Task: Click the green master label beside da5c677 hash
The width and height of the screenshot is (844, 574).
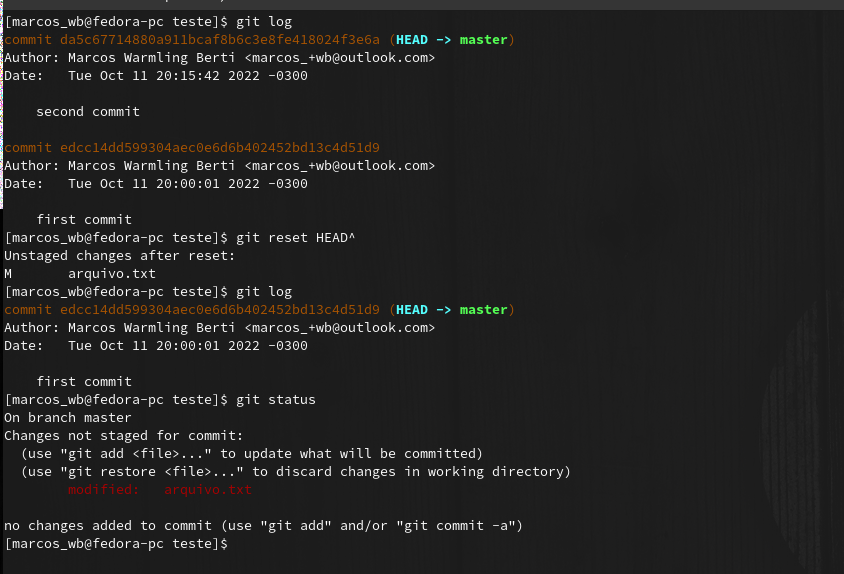Action: [x=483, y=40]
